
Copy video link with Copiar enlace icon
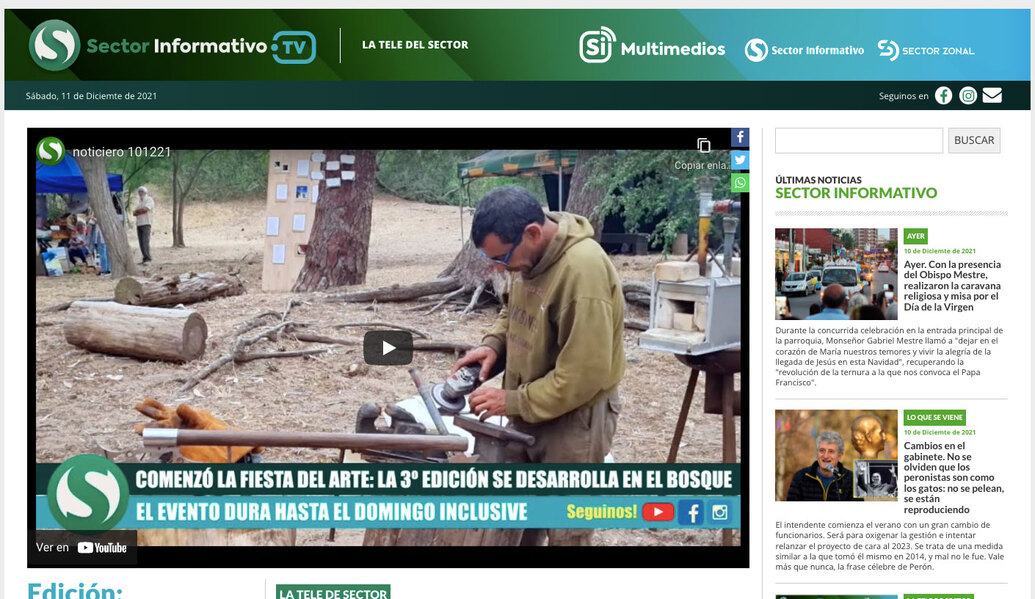[x=704, y=146]
